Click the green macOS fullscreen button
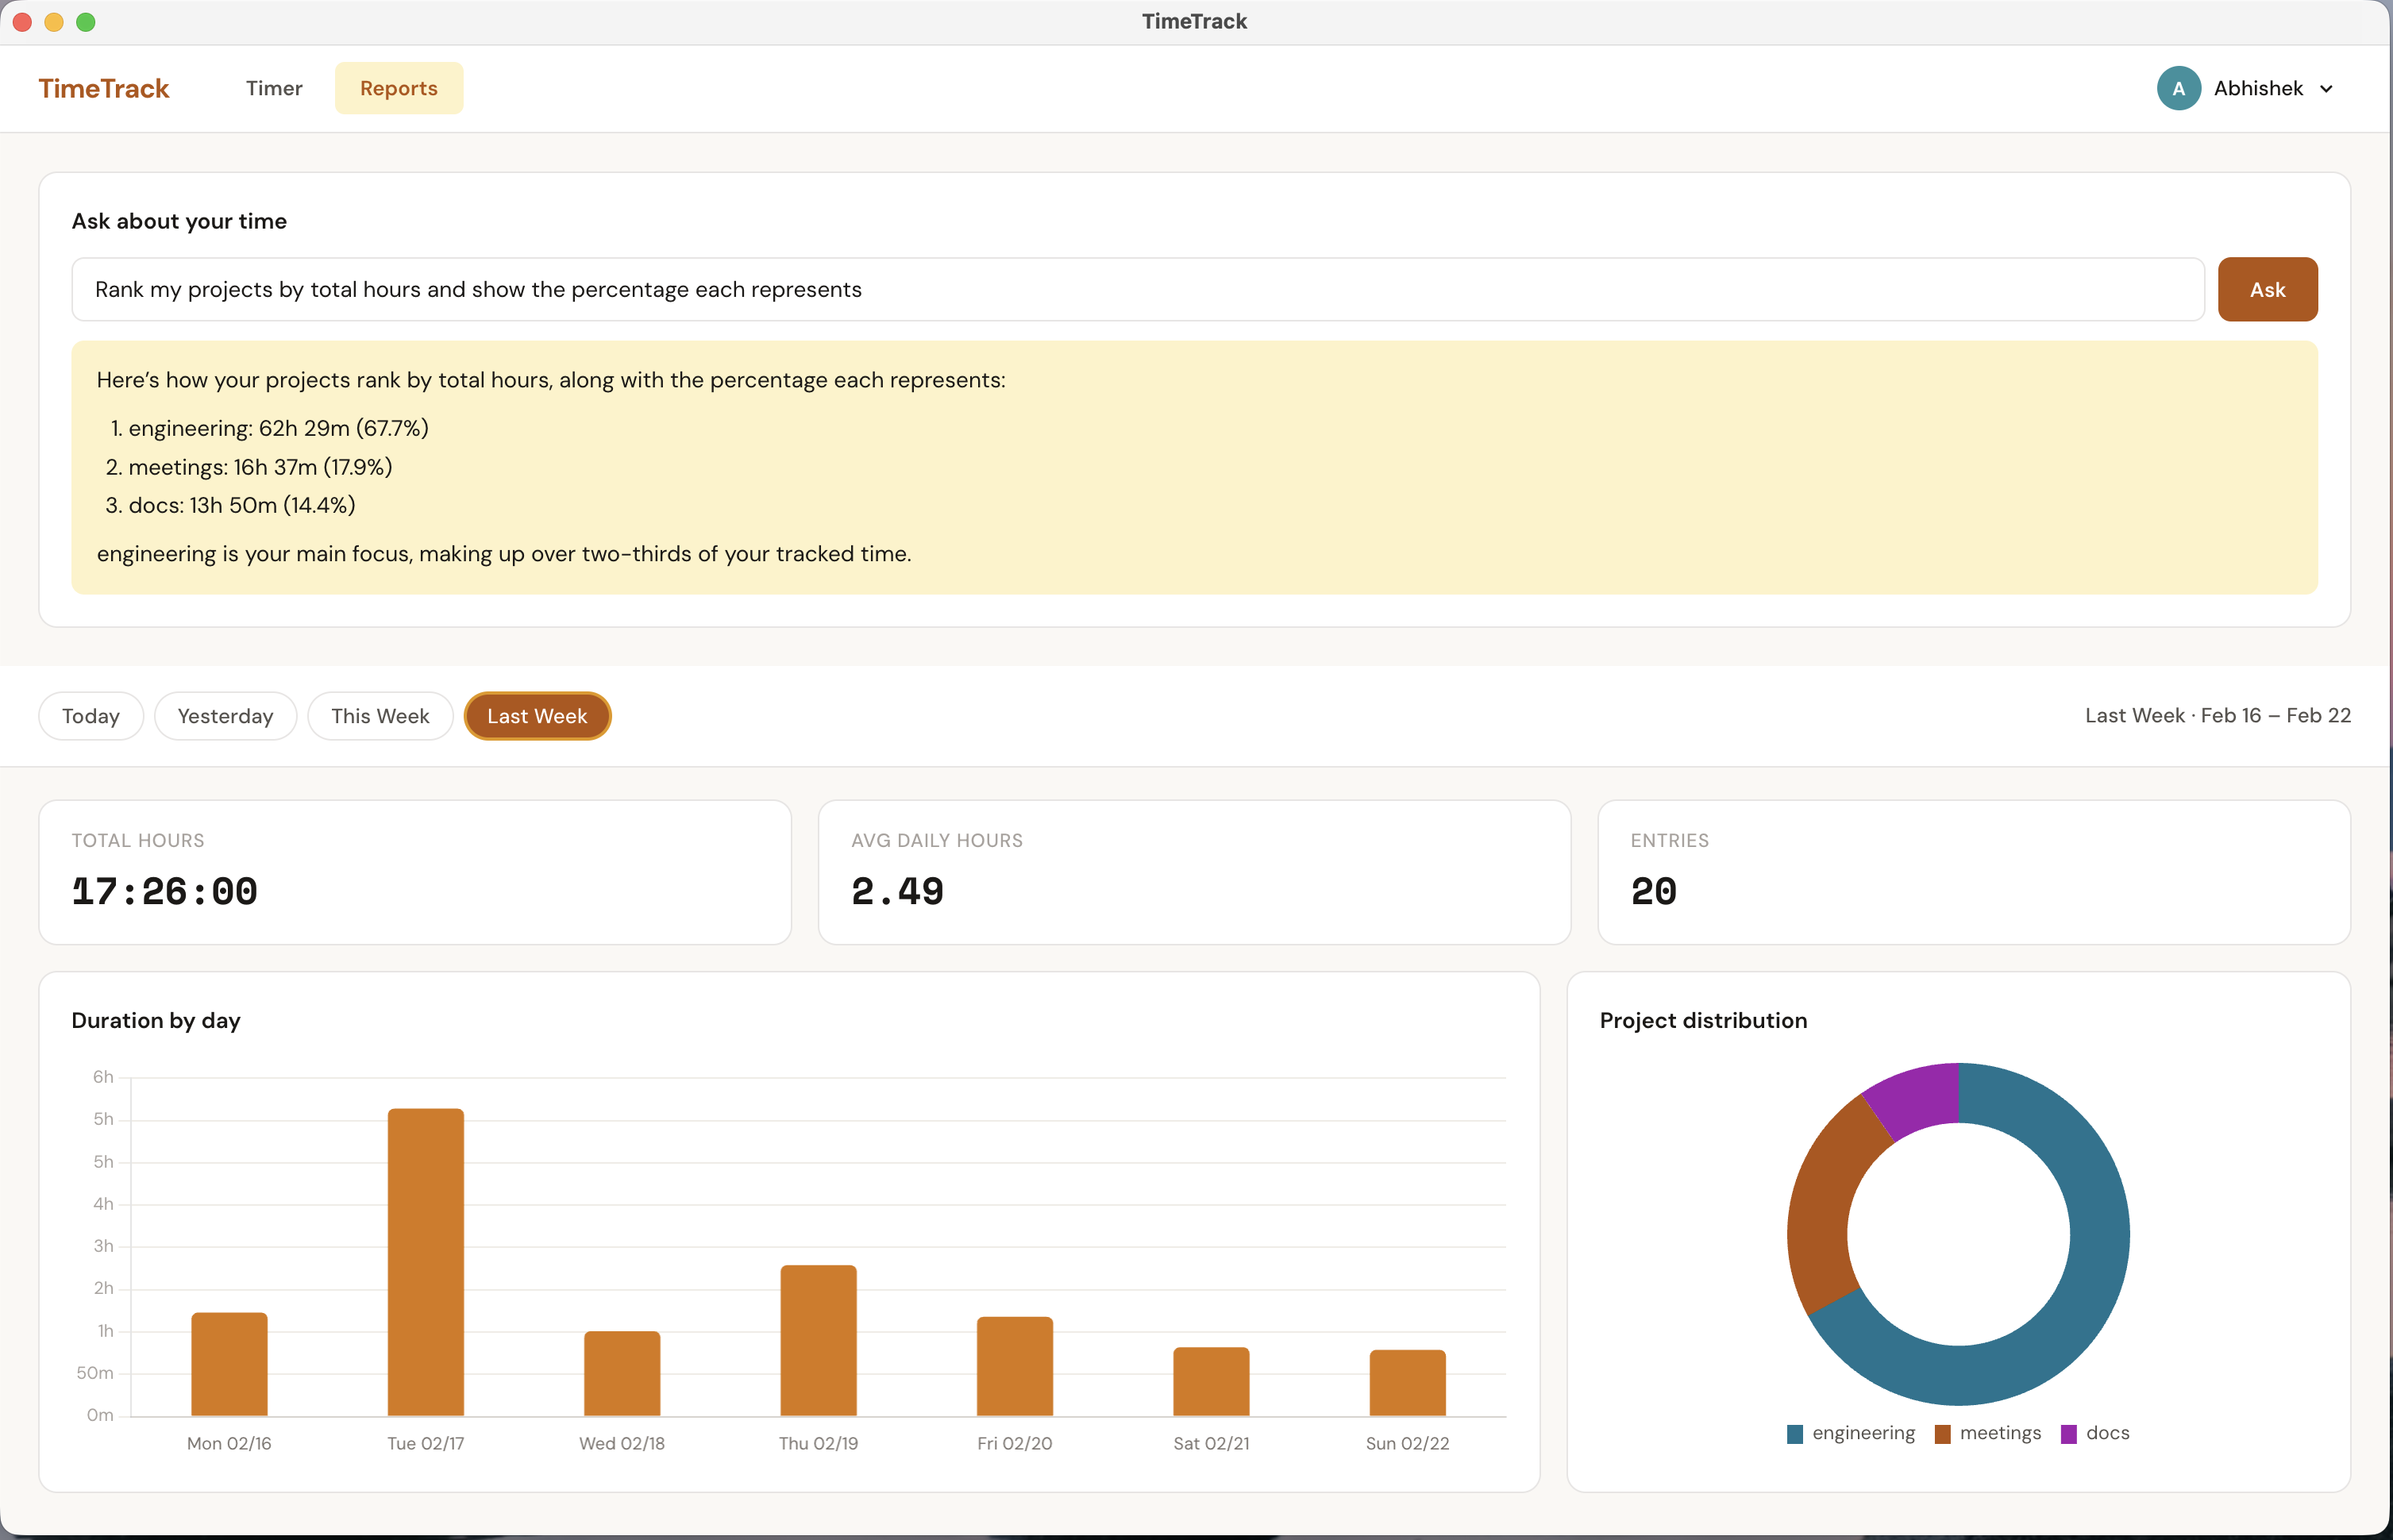This screenshot has width=2393, height=1540. tap(86, 22)
